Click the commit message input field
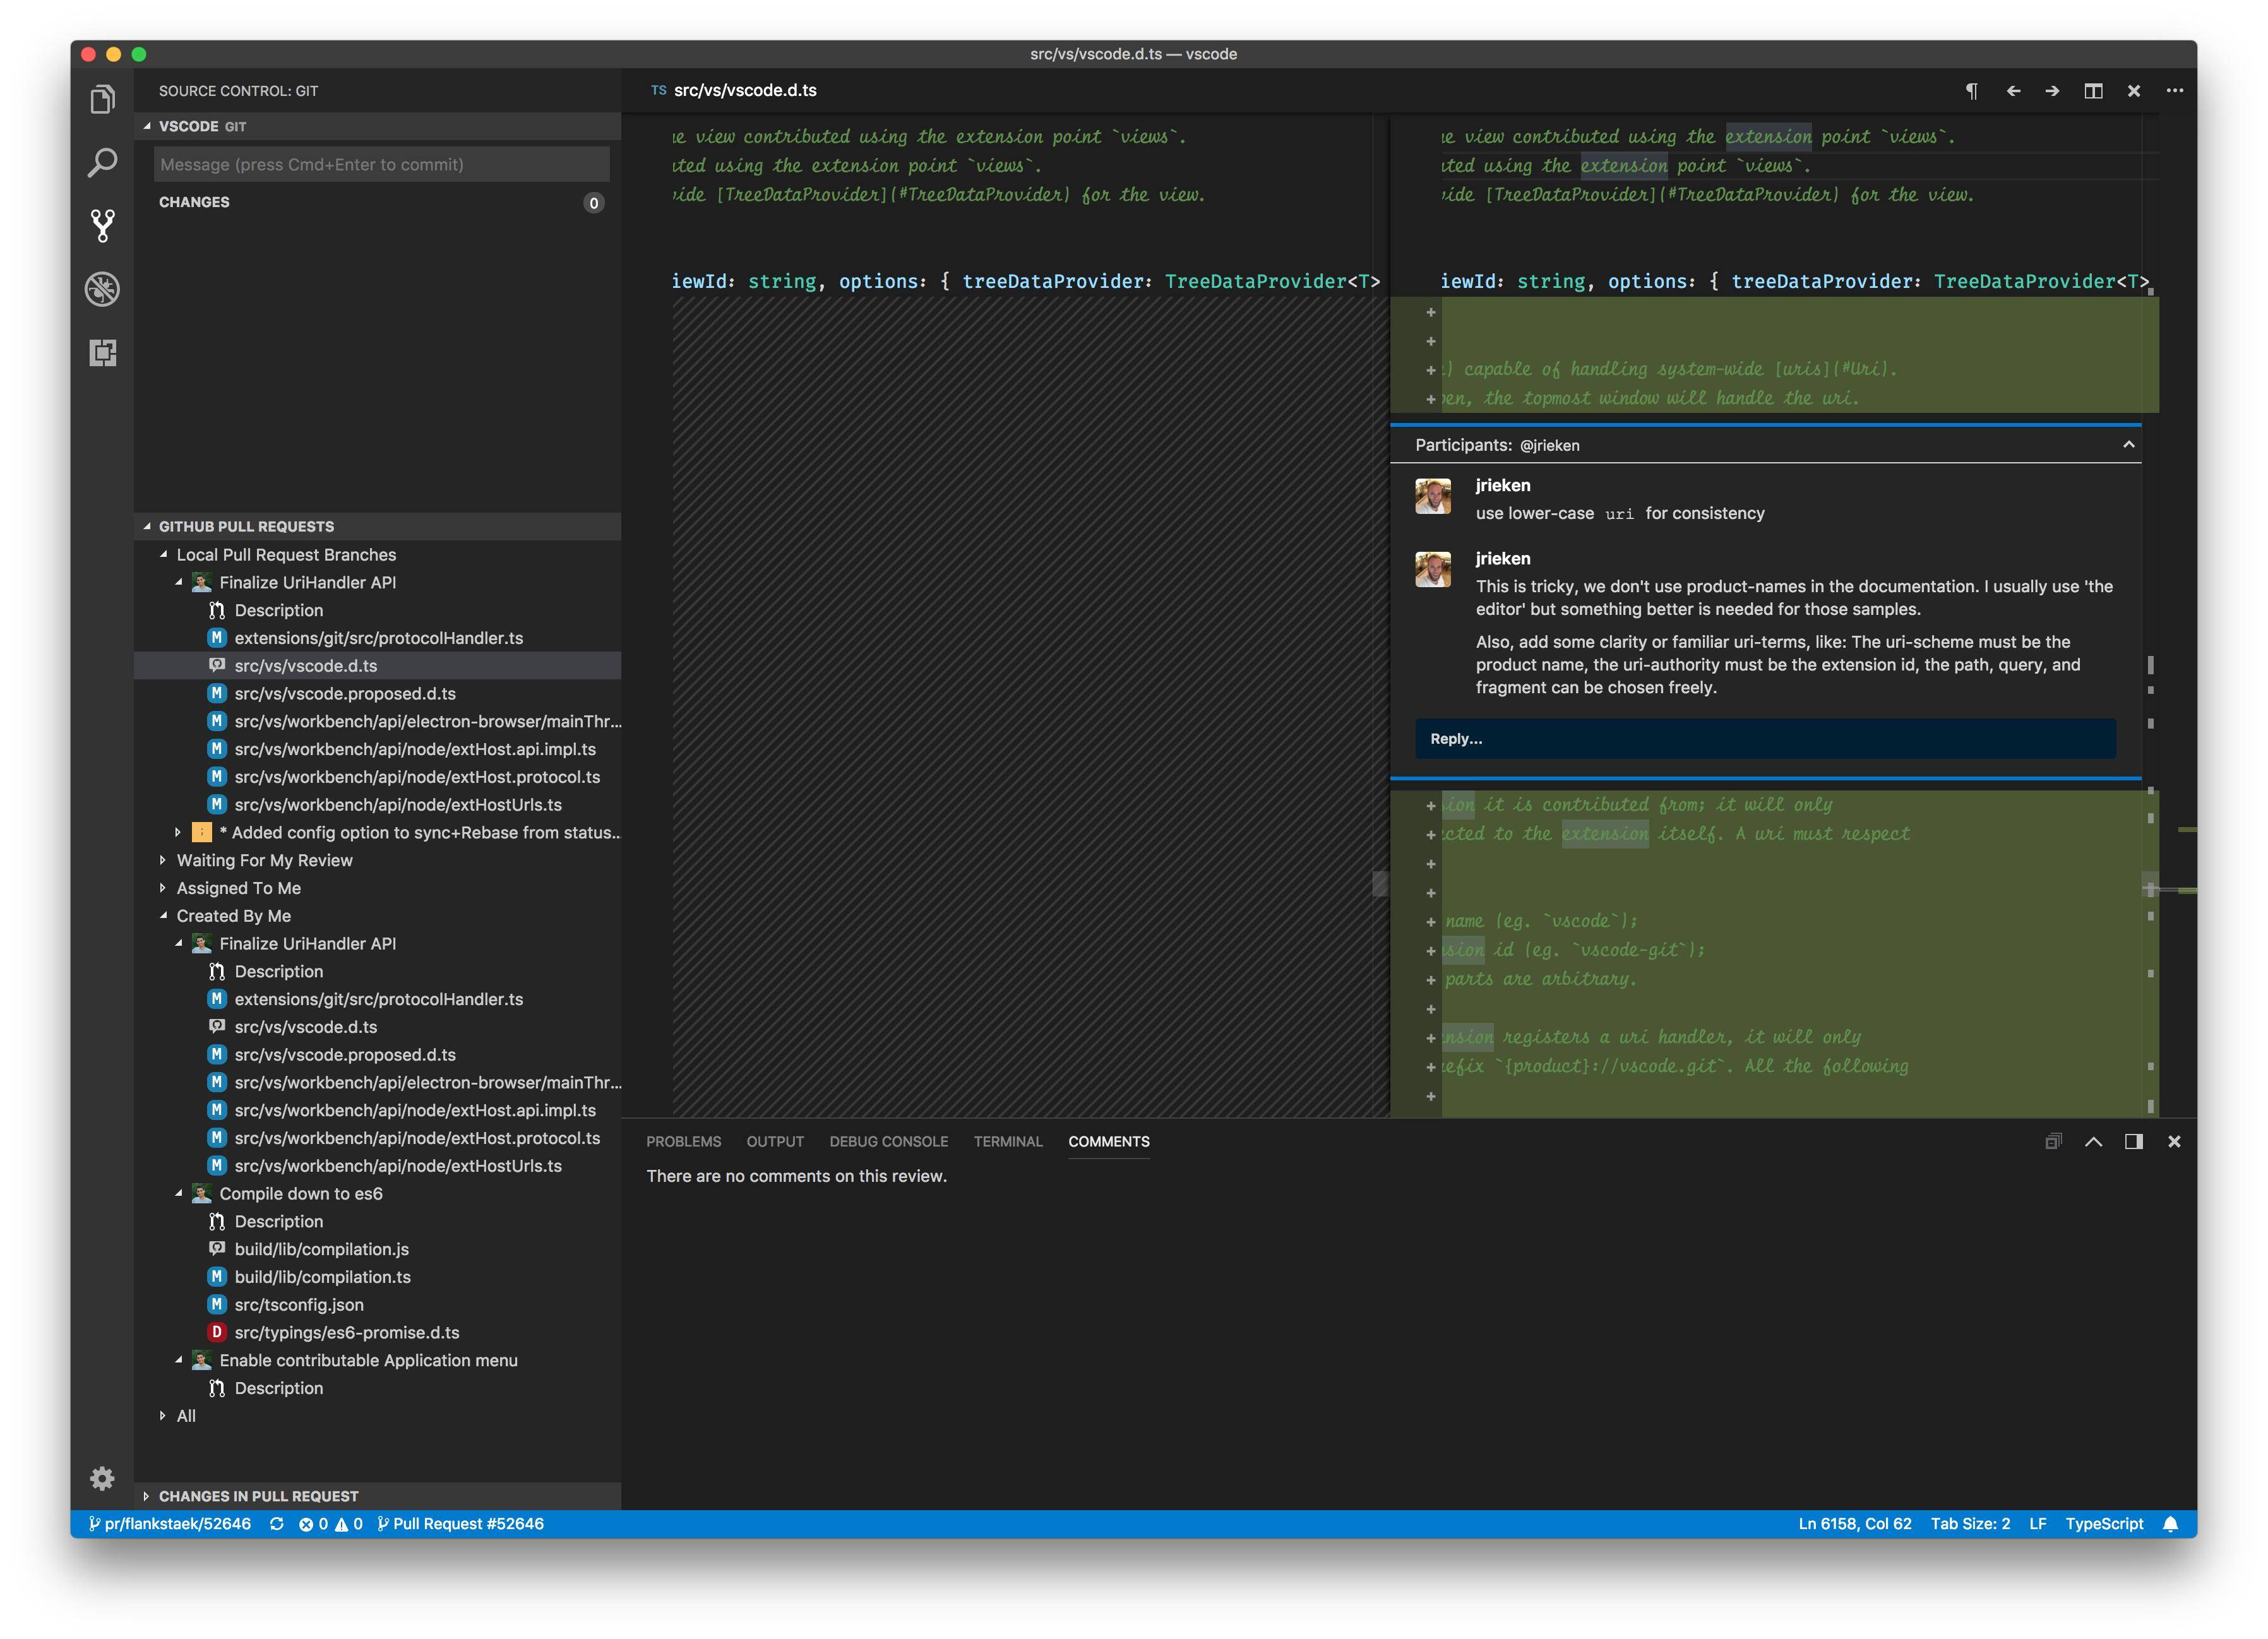 (381, 164)
